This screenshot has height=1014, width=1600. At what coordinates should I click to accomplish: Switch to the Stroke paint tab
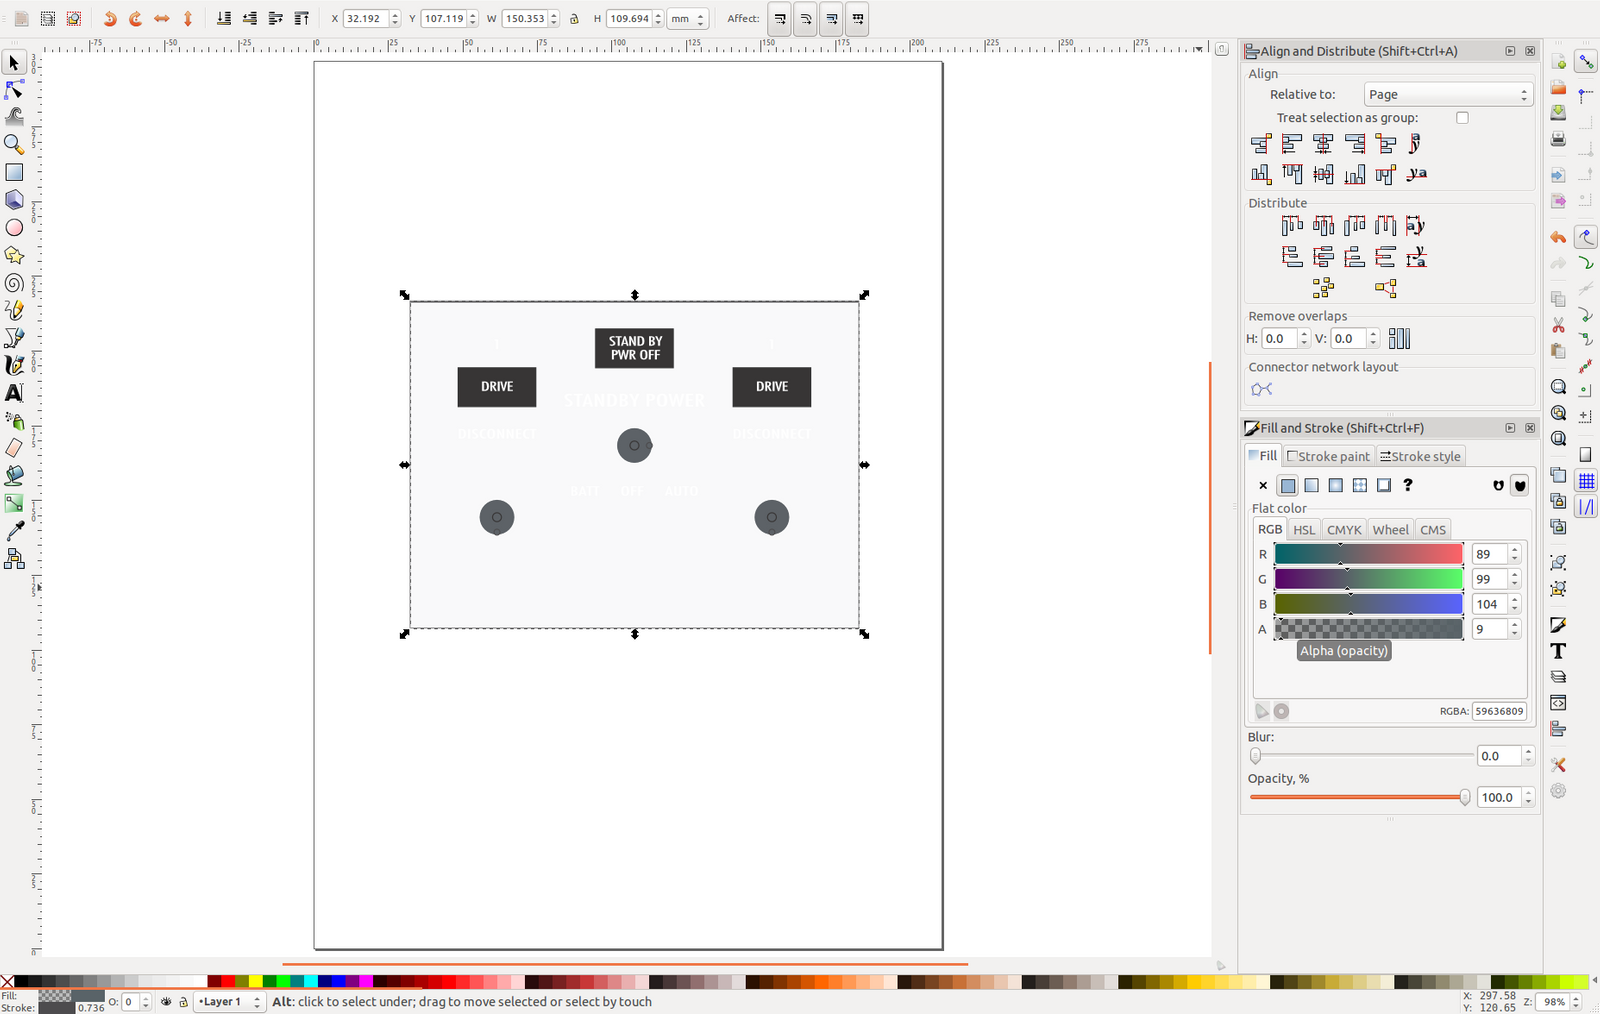(x=1329, y=456)
